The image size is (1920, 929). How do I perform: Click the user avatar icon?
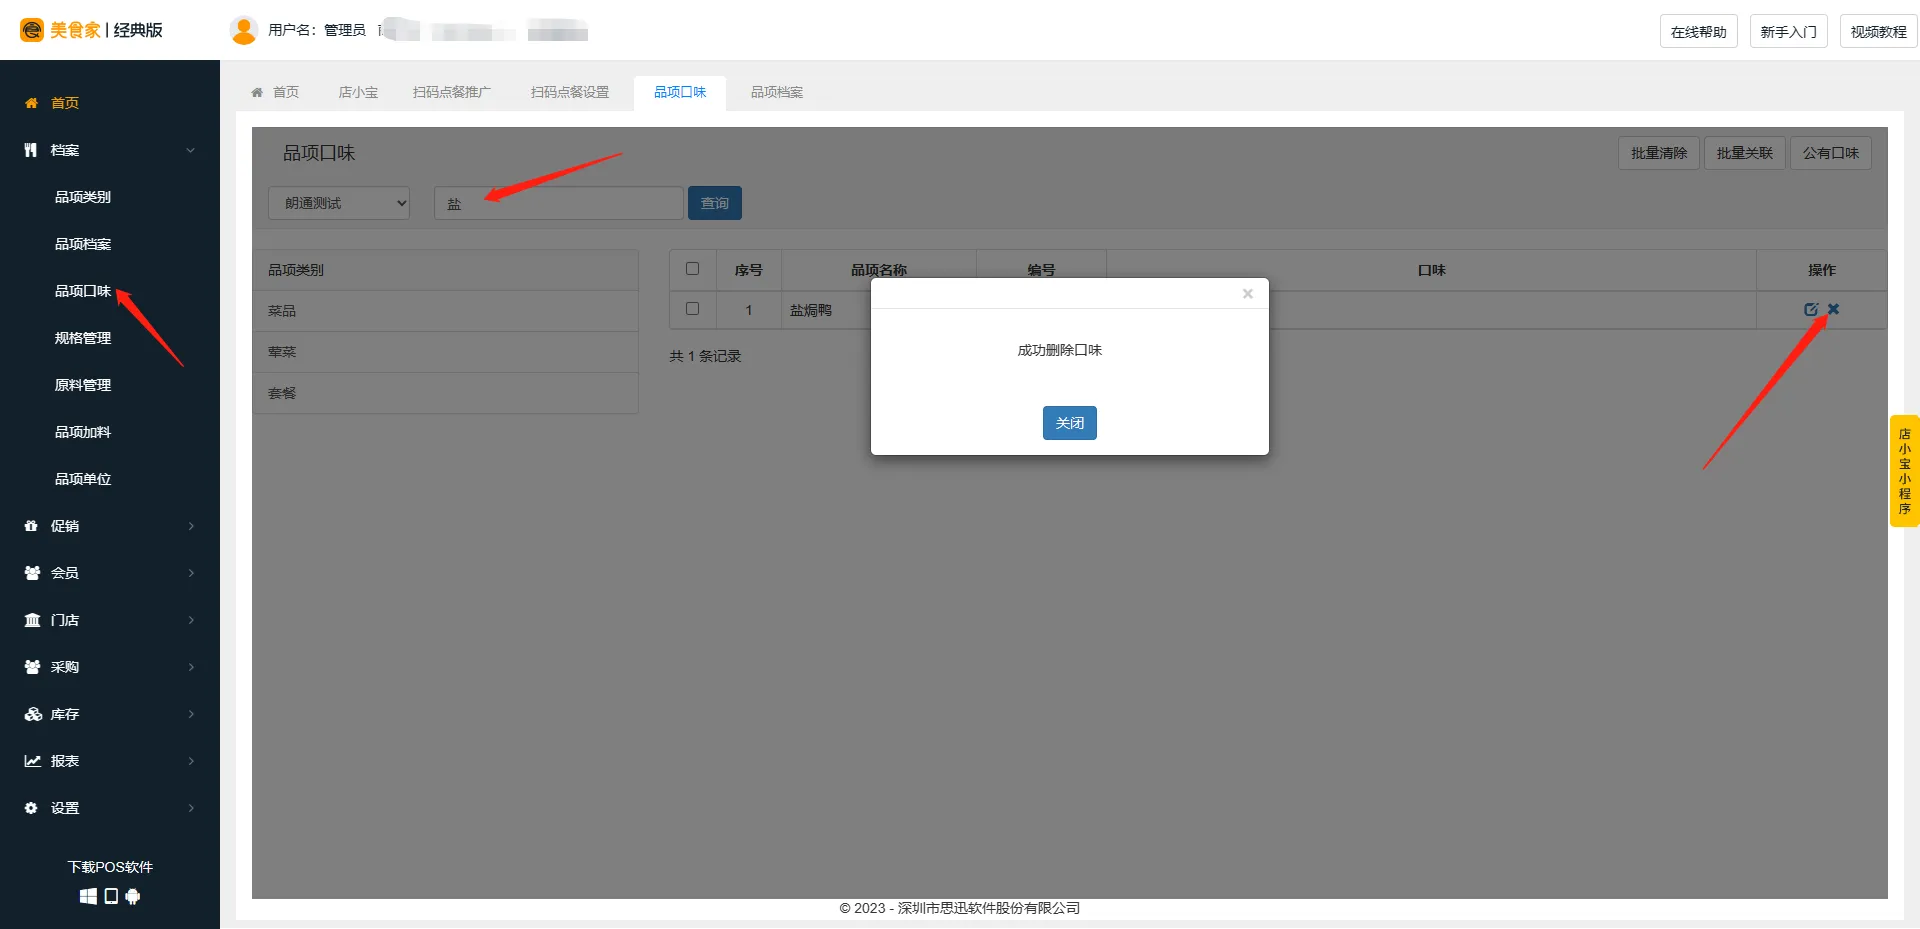[243, 31]
